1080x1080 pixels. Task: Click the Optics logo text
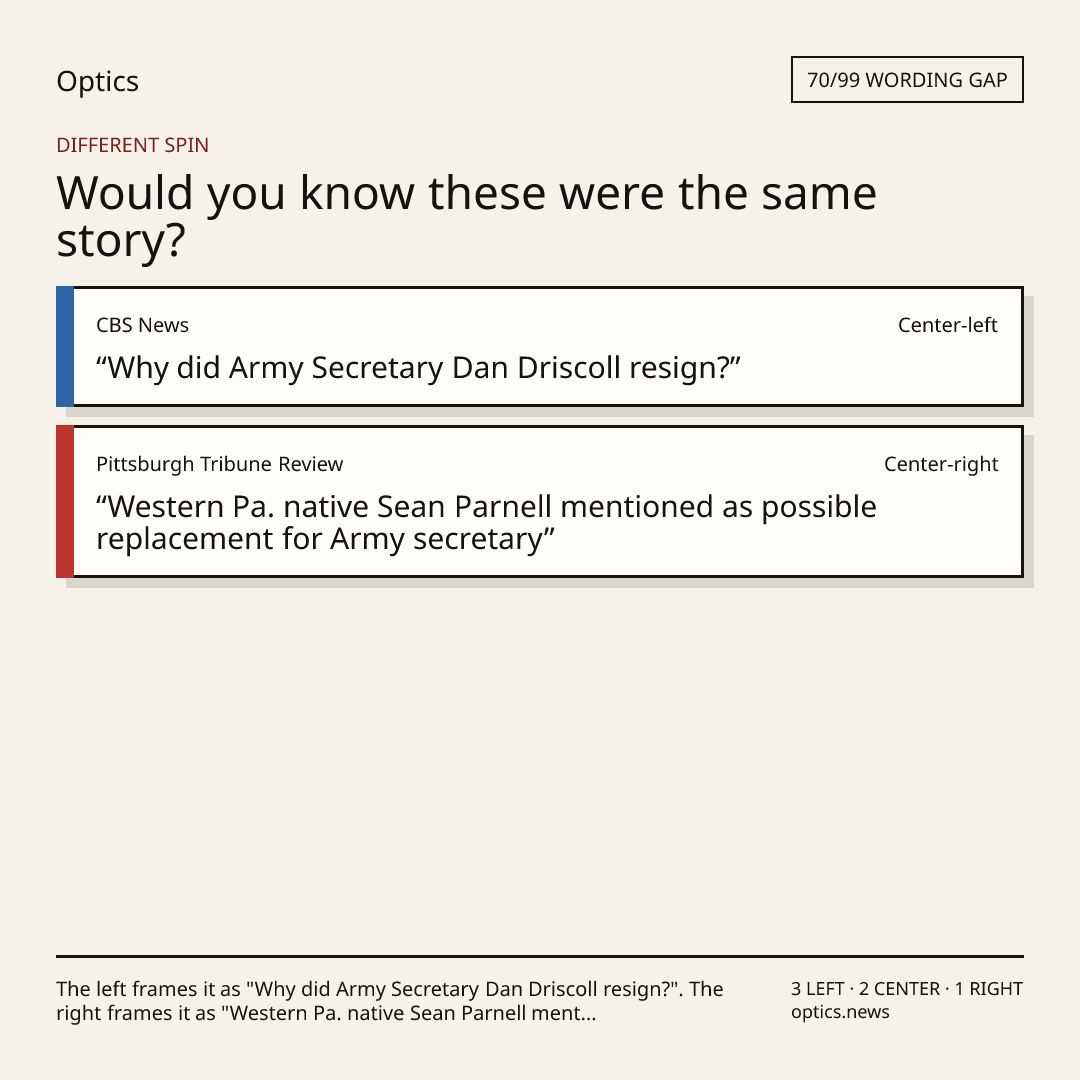pos(97,82)
